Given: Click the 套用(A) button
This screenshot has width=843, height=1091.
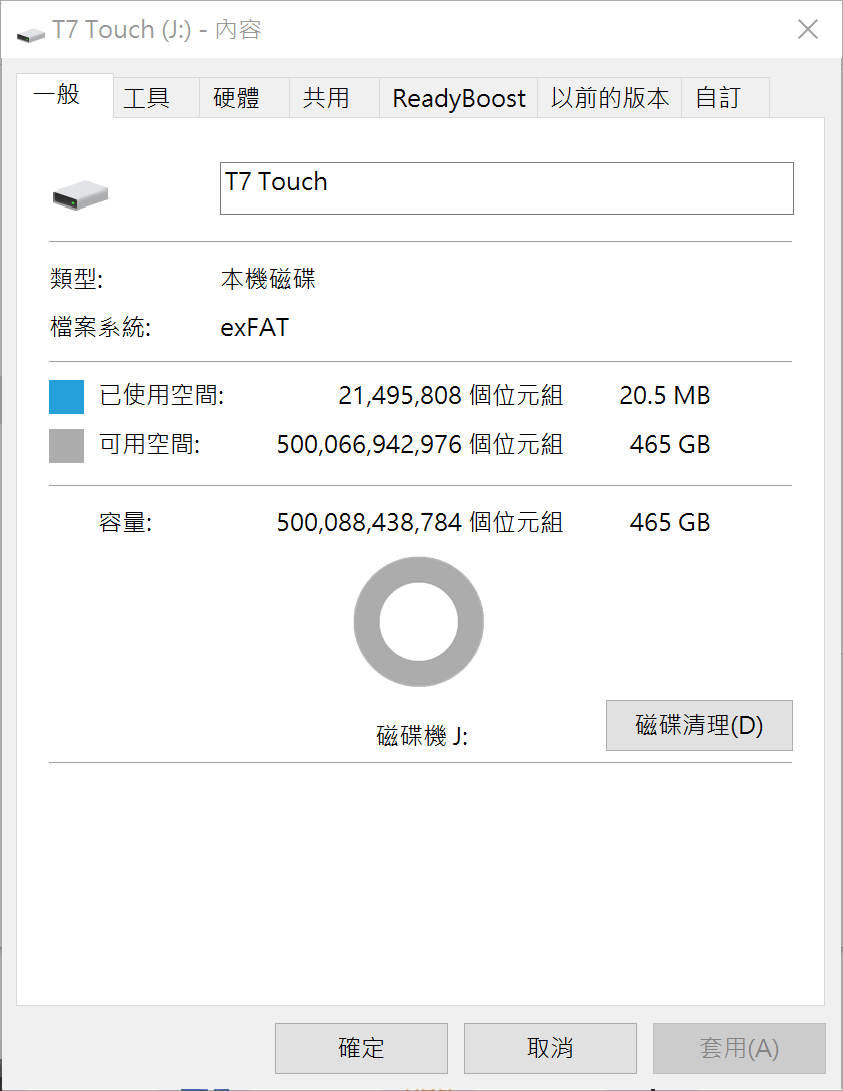Looking at the screenshot, I should 739,1048.
